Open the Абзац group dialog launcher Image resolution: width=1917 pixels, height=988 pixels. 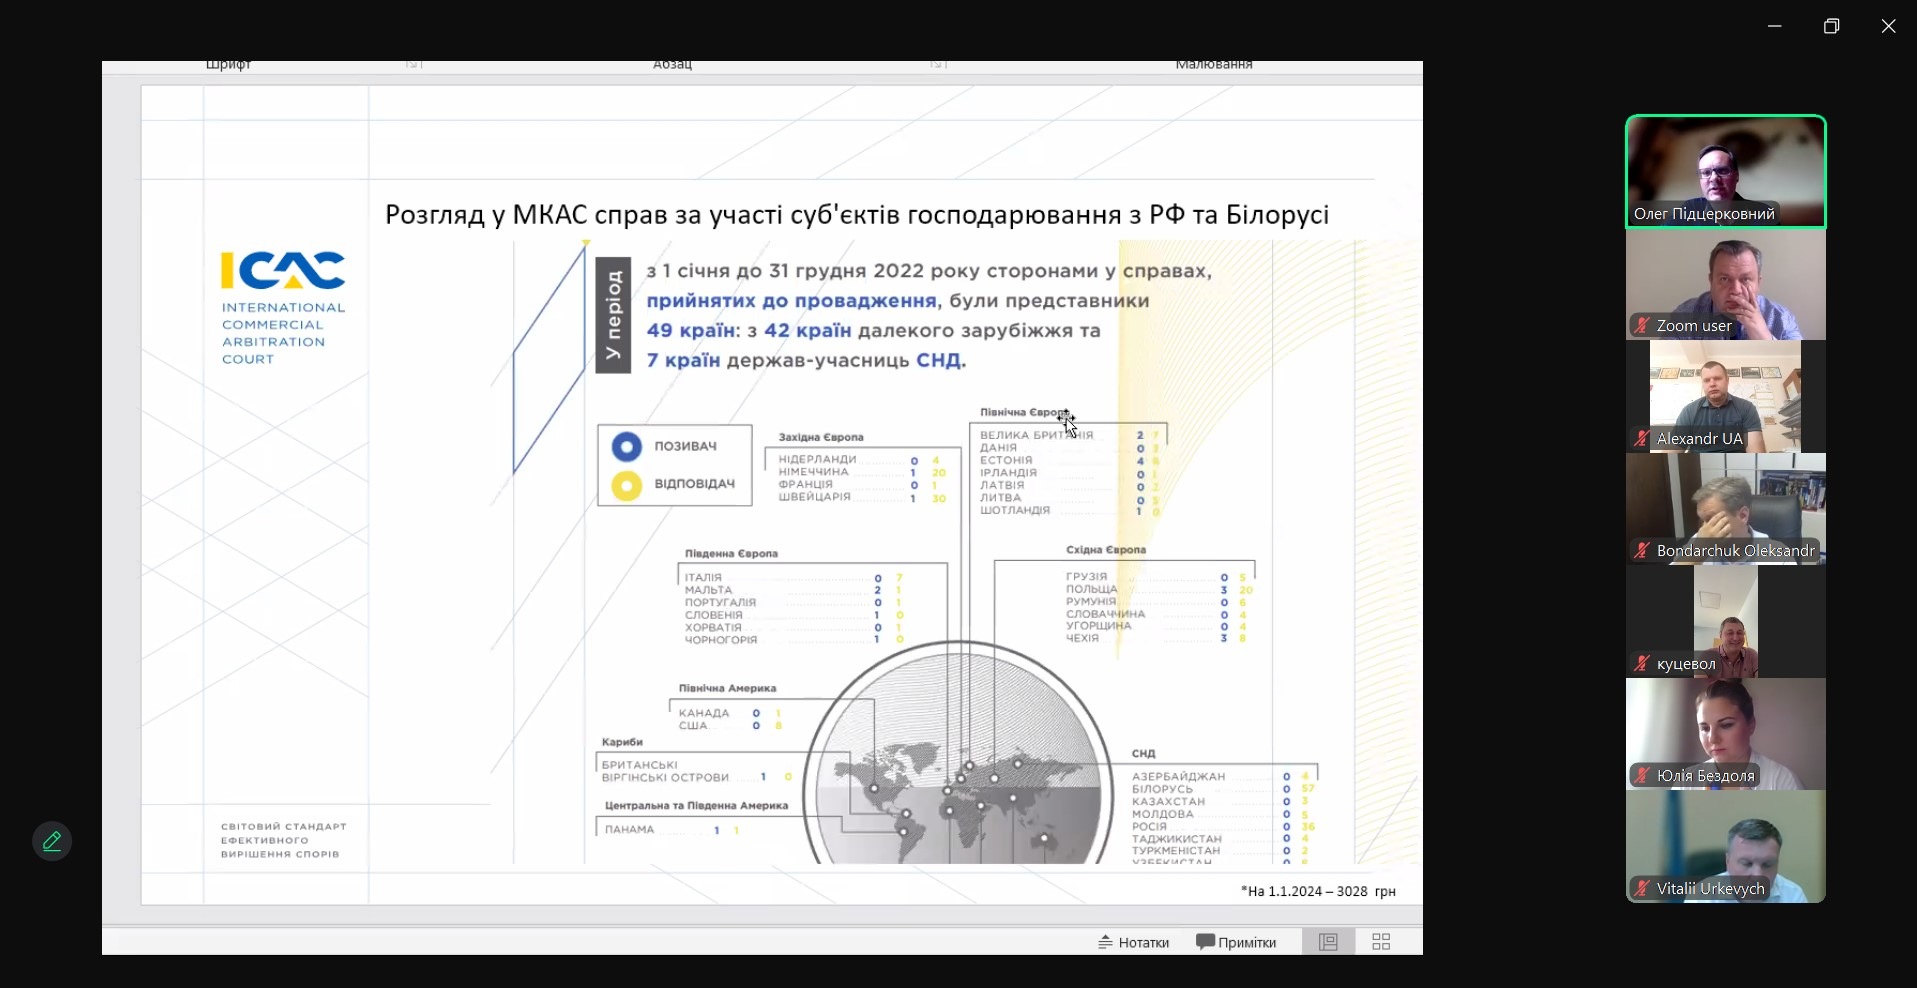(938, 65)
